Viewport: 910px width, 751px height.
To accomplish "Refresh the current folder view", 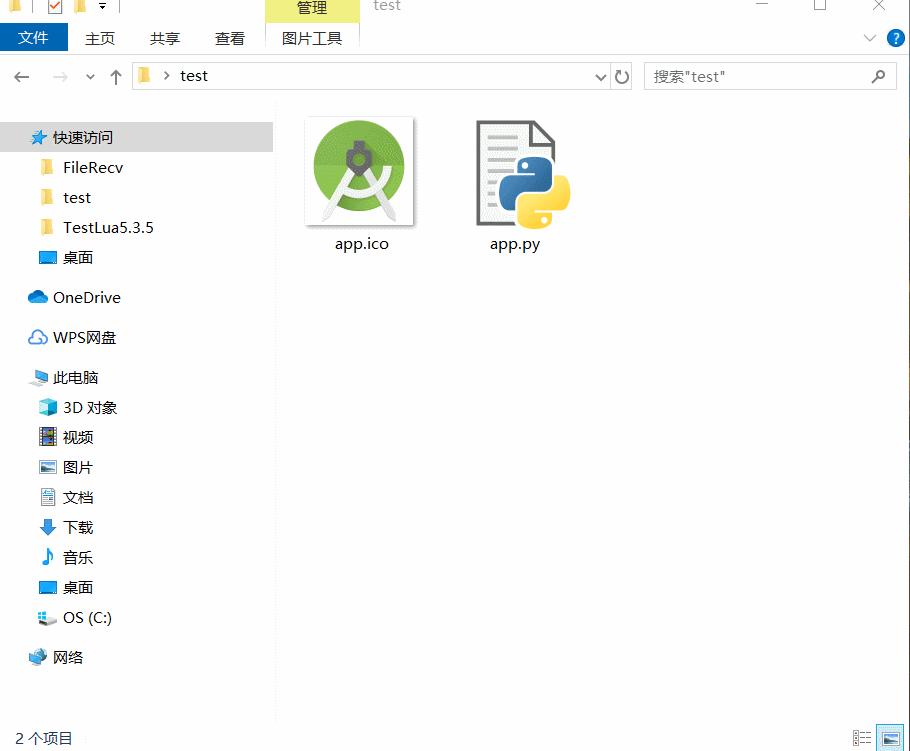I will [x=622, y=77].
